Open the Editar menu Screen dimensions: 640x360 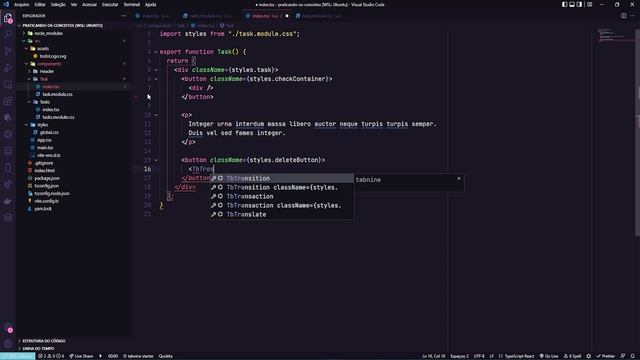pos(40,4)
